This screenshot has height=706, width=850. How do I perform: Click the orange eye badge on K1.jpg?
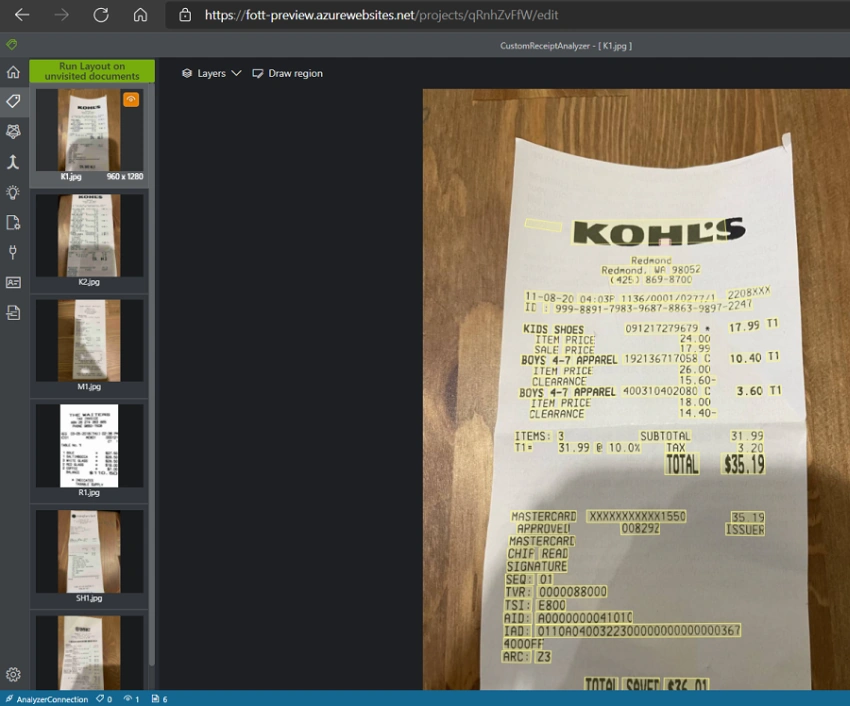pyautogui.click(x=131, y=99)
